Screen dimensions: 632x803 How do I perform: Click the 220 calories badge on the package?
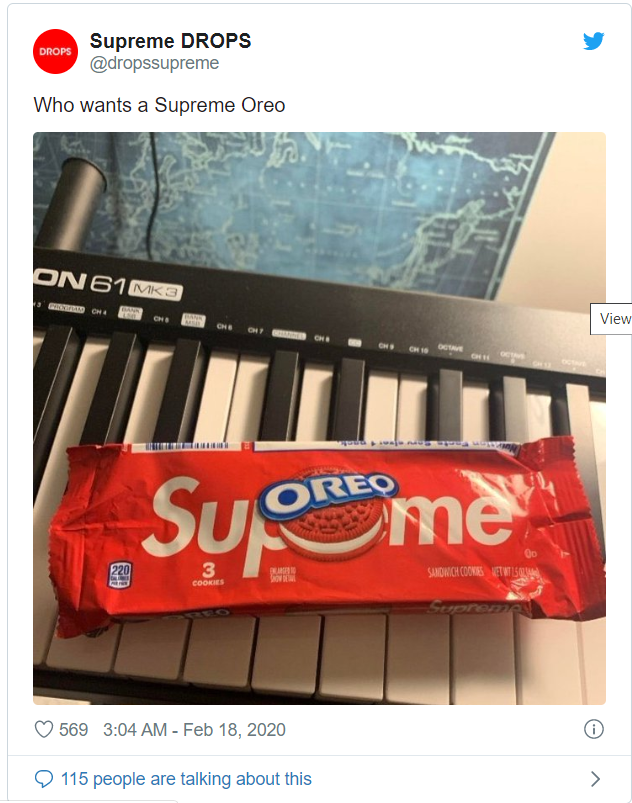click(x=120, y=575)
